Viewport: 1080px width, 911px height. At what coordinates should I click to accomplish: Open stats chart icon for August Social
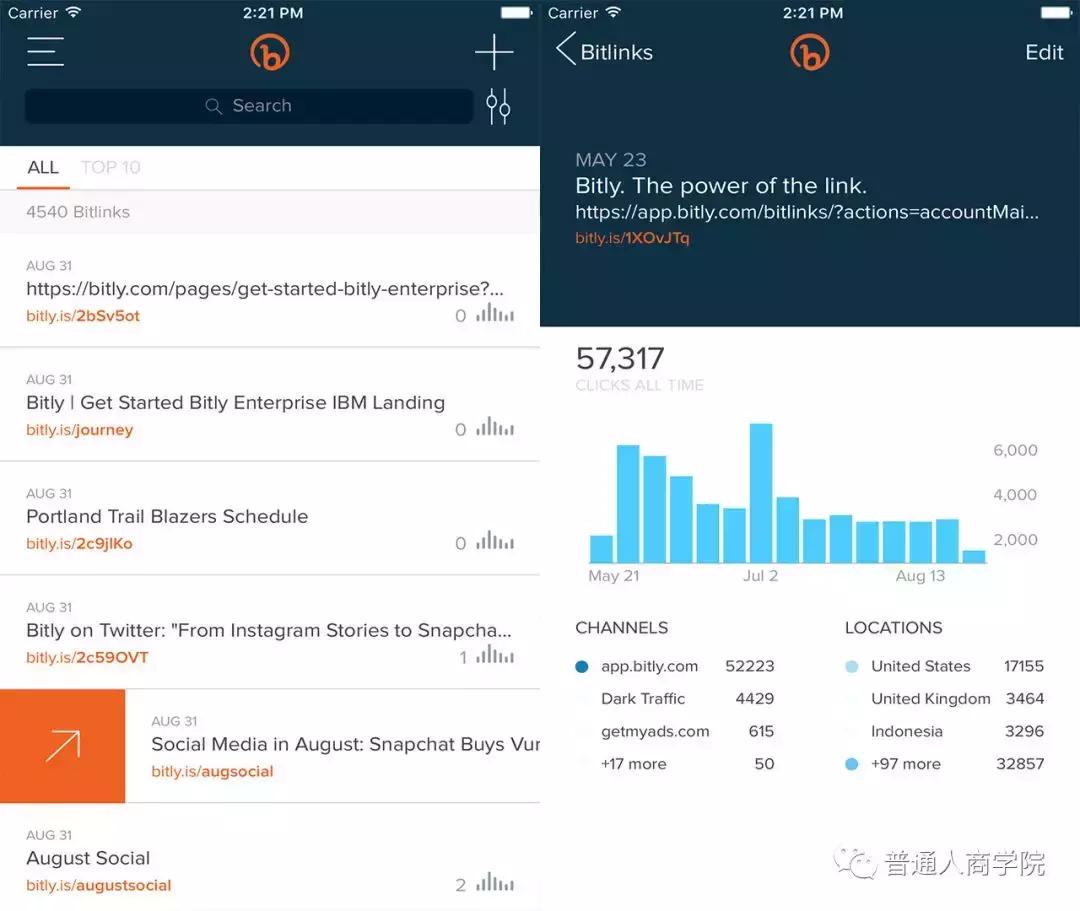[x=495, y=882]
